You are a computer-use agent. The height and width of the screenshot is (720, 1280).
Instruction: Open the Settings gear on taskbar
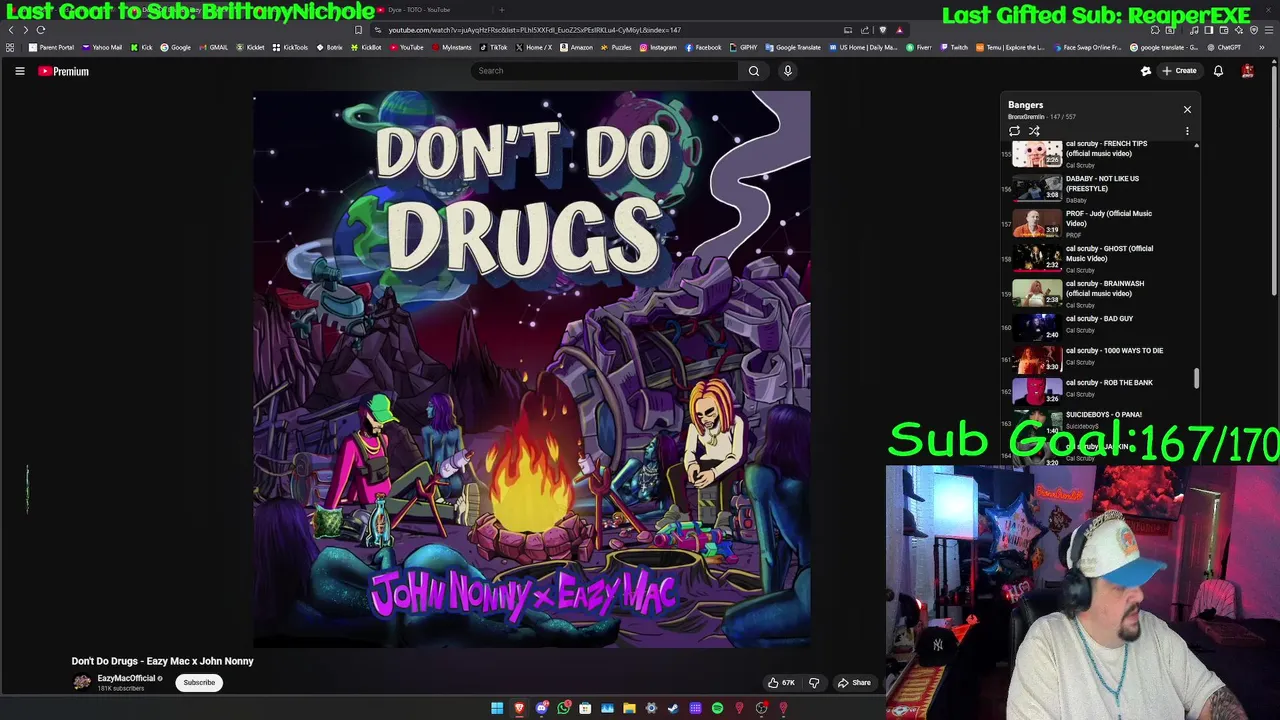(651, 709)
